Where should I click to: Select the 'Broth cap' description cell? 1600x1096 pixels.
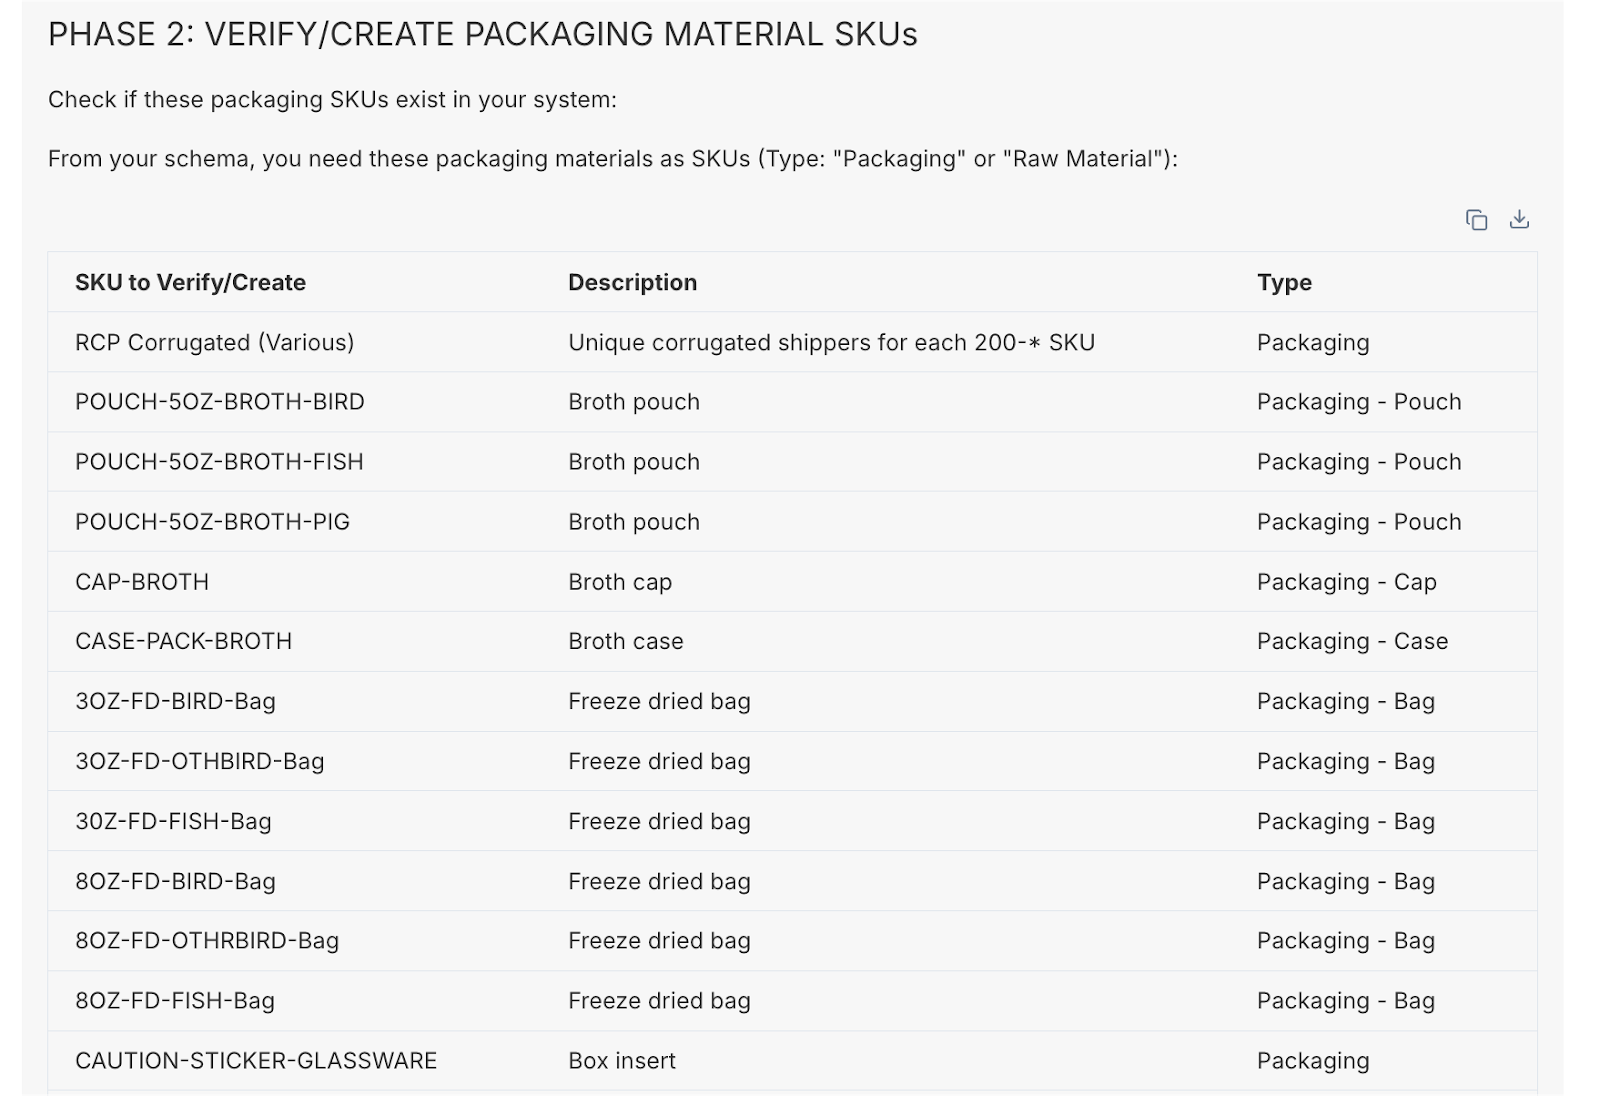pos(620,581)
